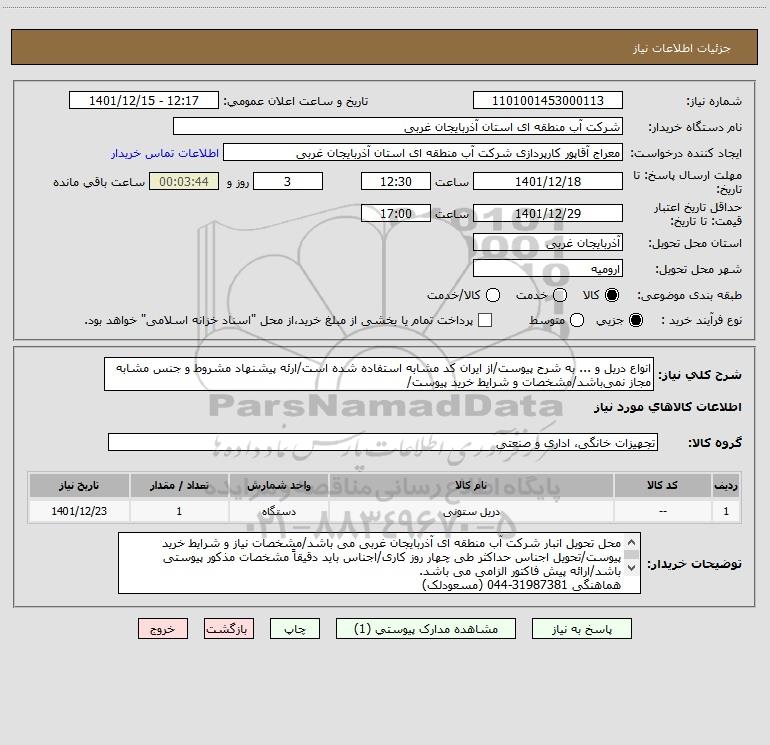Click the deadline time field 12:30

coord(396,181)
